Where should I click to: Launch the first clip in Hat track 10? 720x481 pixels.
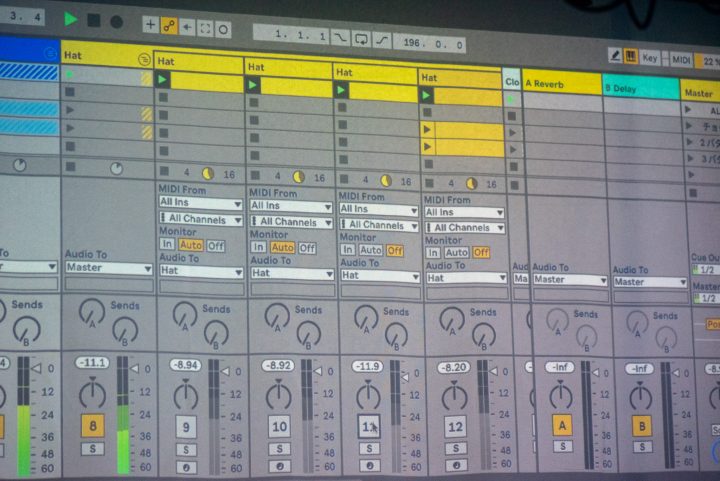253,85
